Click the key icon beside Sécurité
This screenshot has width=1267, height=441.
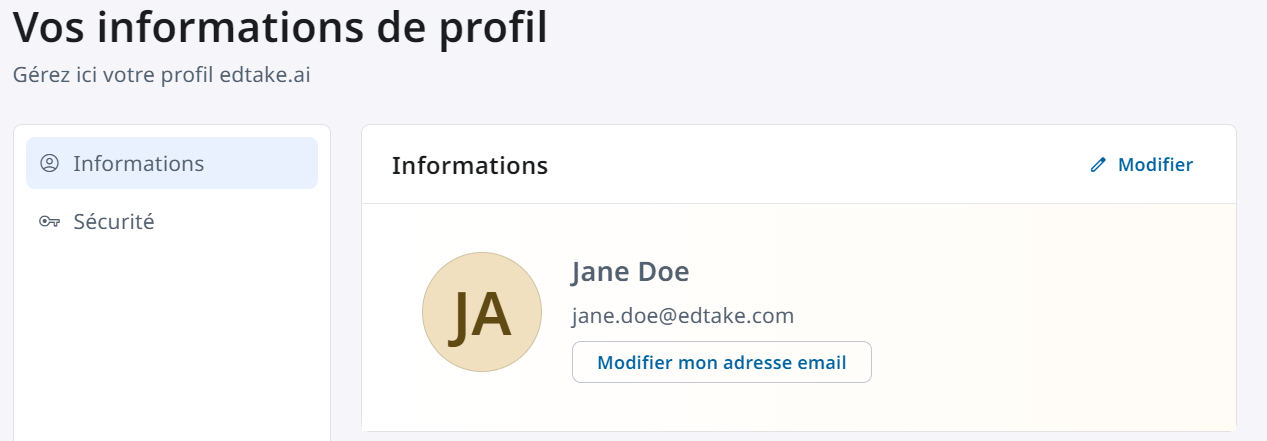point(49,222)
